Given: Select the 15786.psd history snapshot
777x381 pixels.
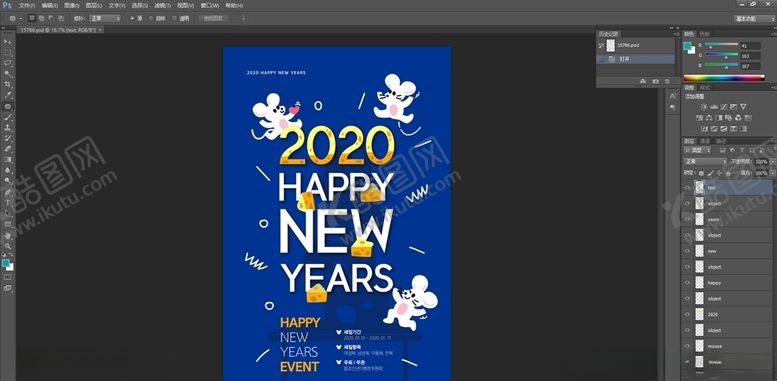Looking at the screenshot, I should coord(636,45).
